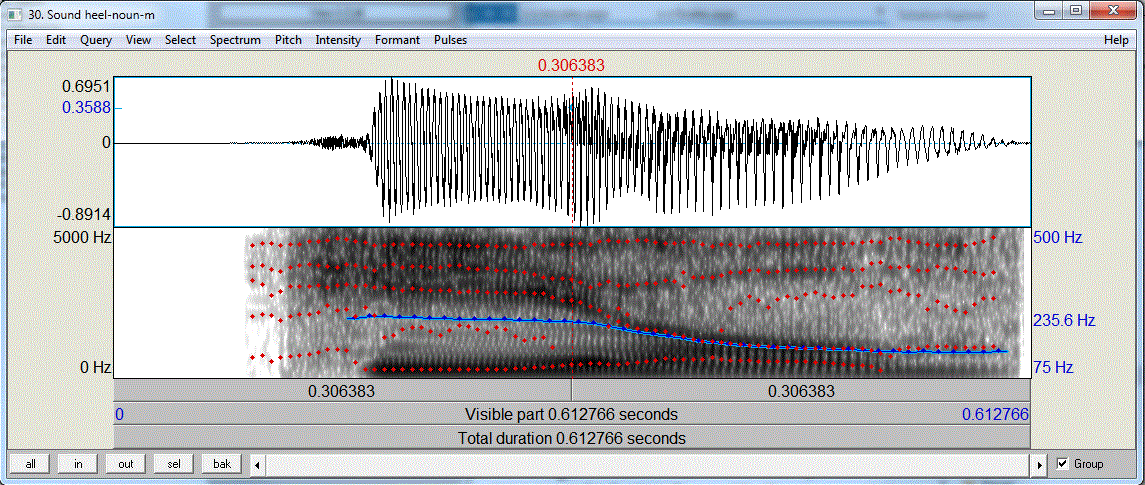Click the 'sel' zoom button
1145x485 pixels.
tap(174, 464)
